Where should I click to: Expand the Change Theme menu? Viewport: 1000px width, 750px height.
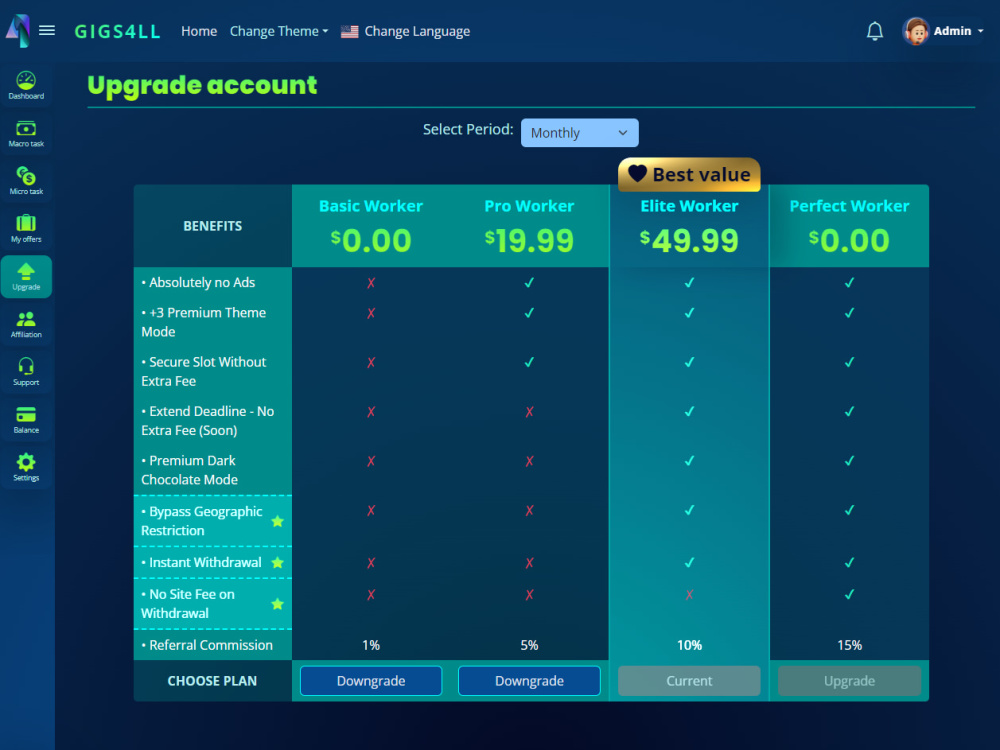click(x=279, y=31)
